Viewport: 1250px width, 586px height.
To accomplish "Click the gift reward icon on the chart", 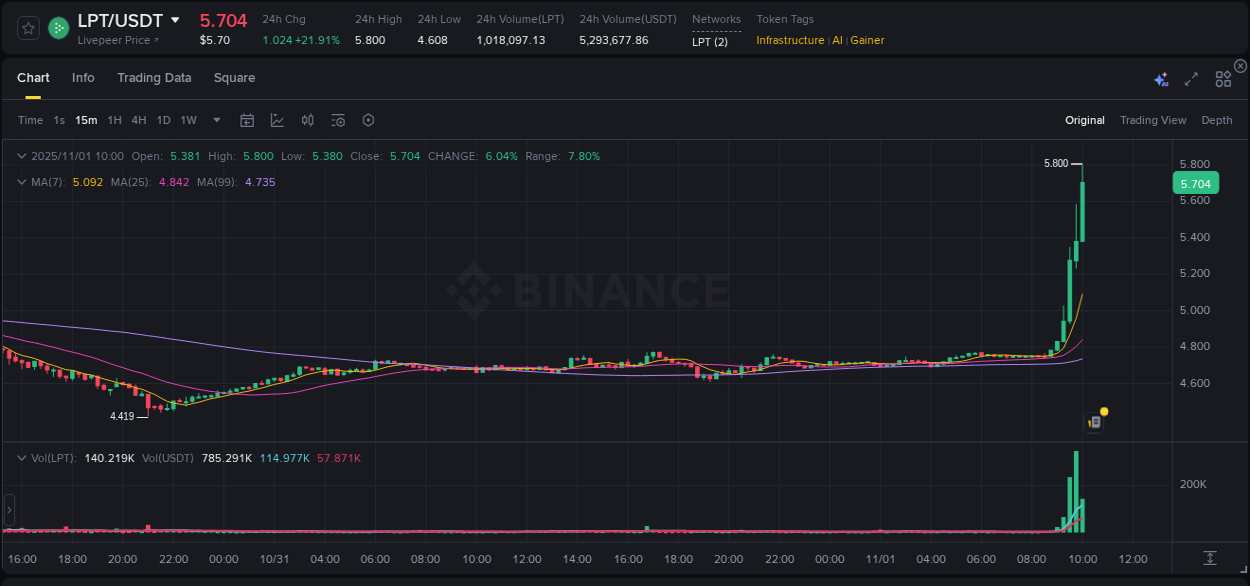I will [1094, 420].
